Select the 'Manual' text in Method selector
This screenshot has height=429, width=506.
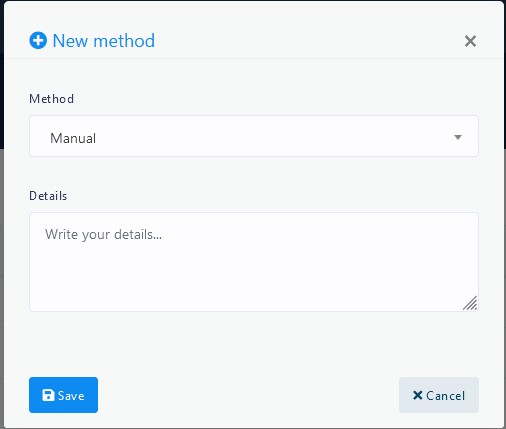click(73, 138)
